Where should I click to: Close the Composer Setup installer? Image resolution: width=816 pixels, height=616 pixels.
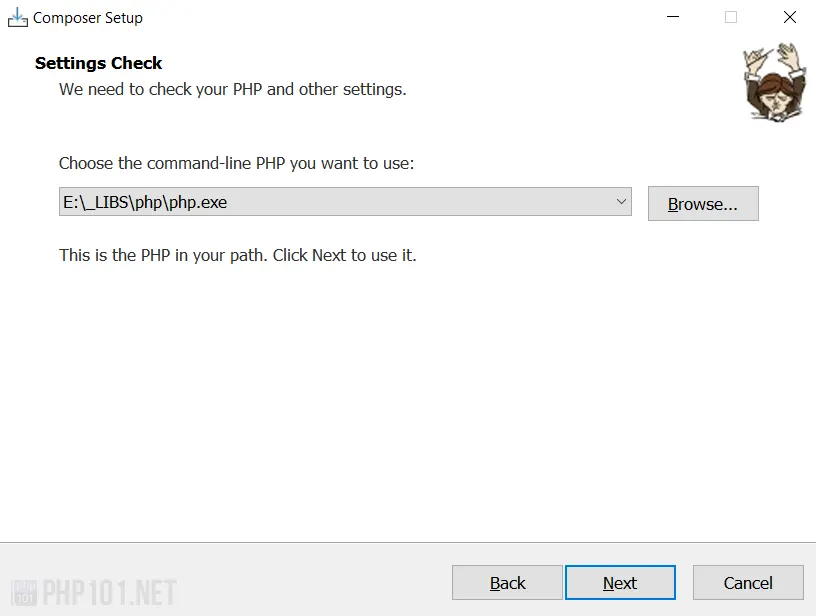click(x=789, y=17)
